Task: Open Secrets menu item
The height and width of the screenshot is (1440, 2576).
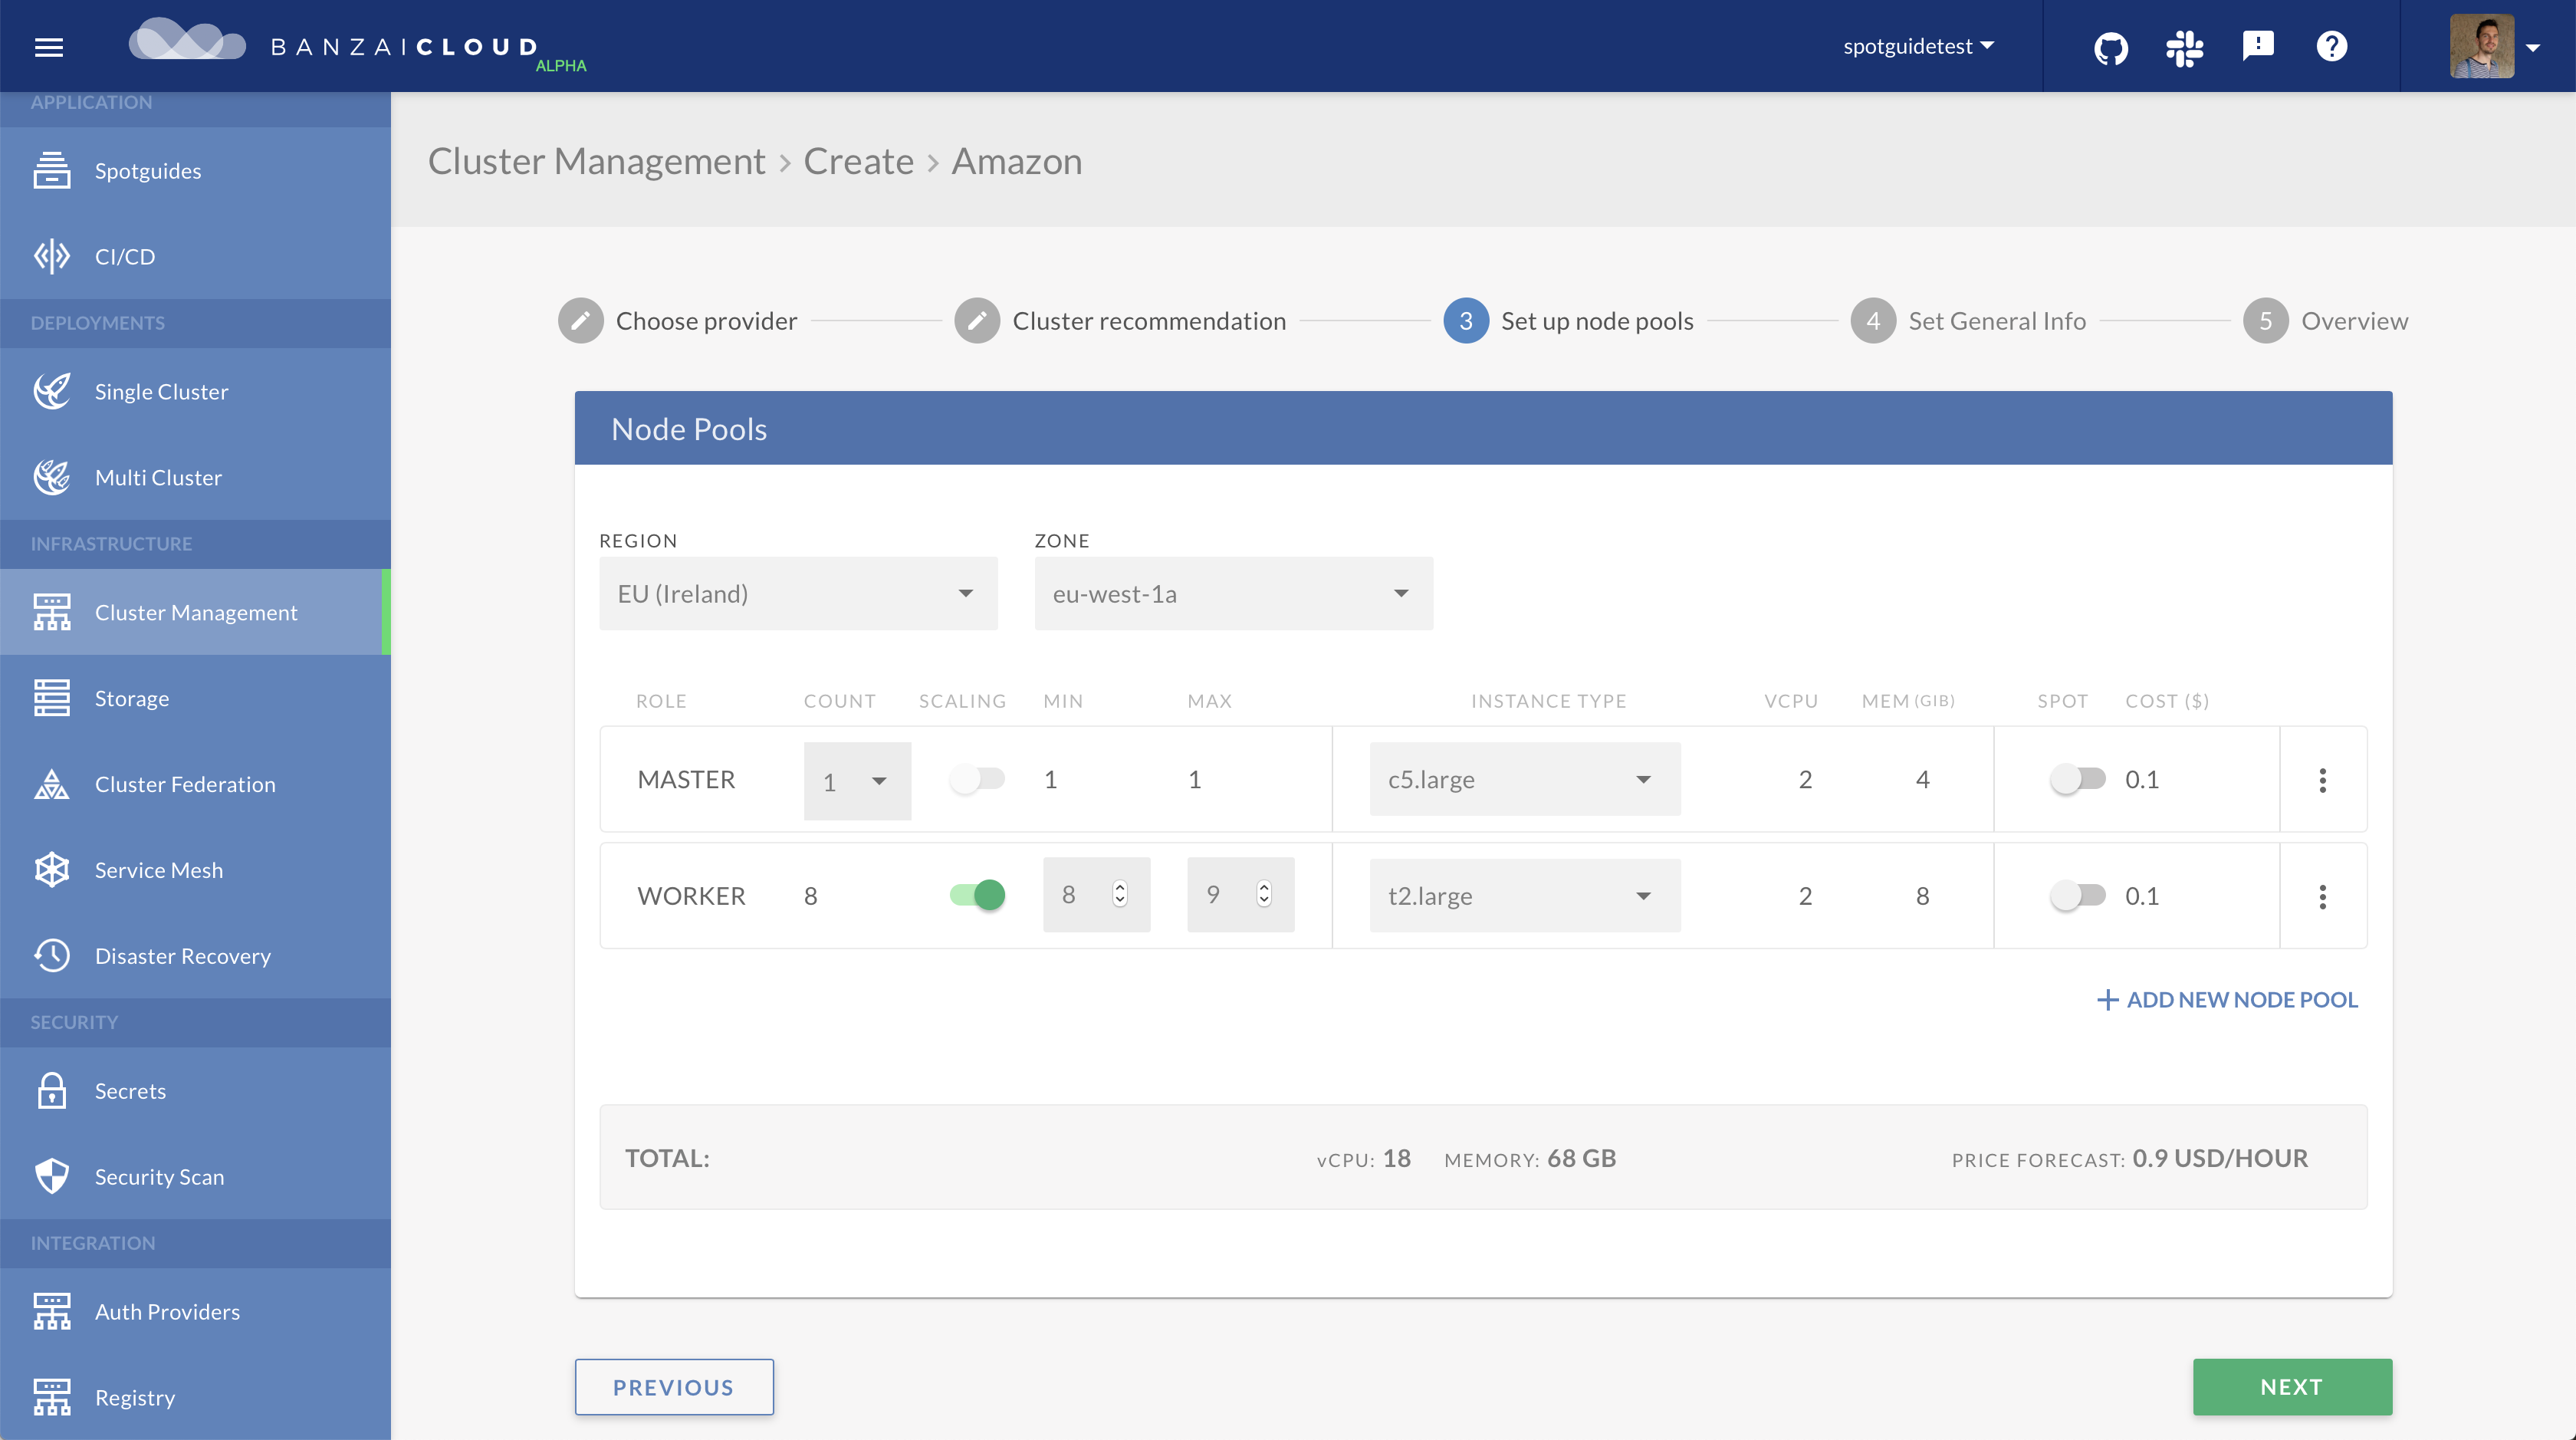Action: coord(195,1090)
